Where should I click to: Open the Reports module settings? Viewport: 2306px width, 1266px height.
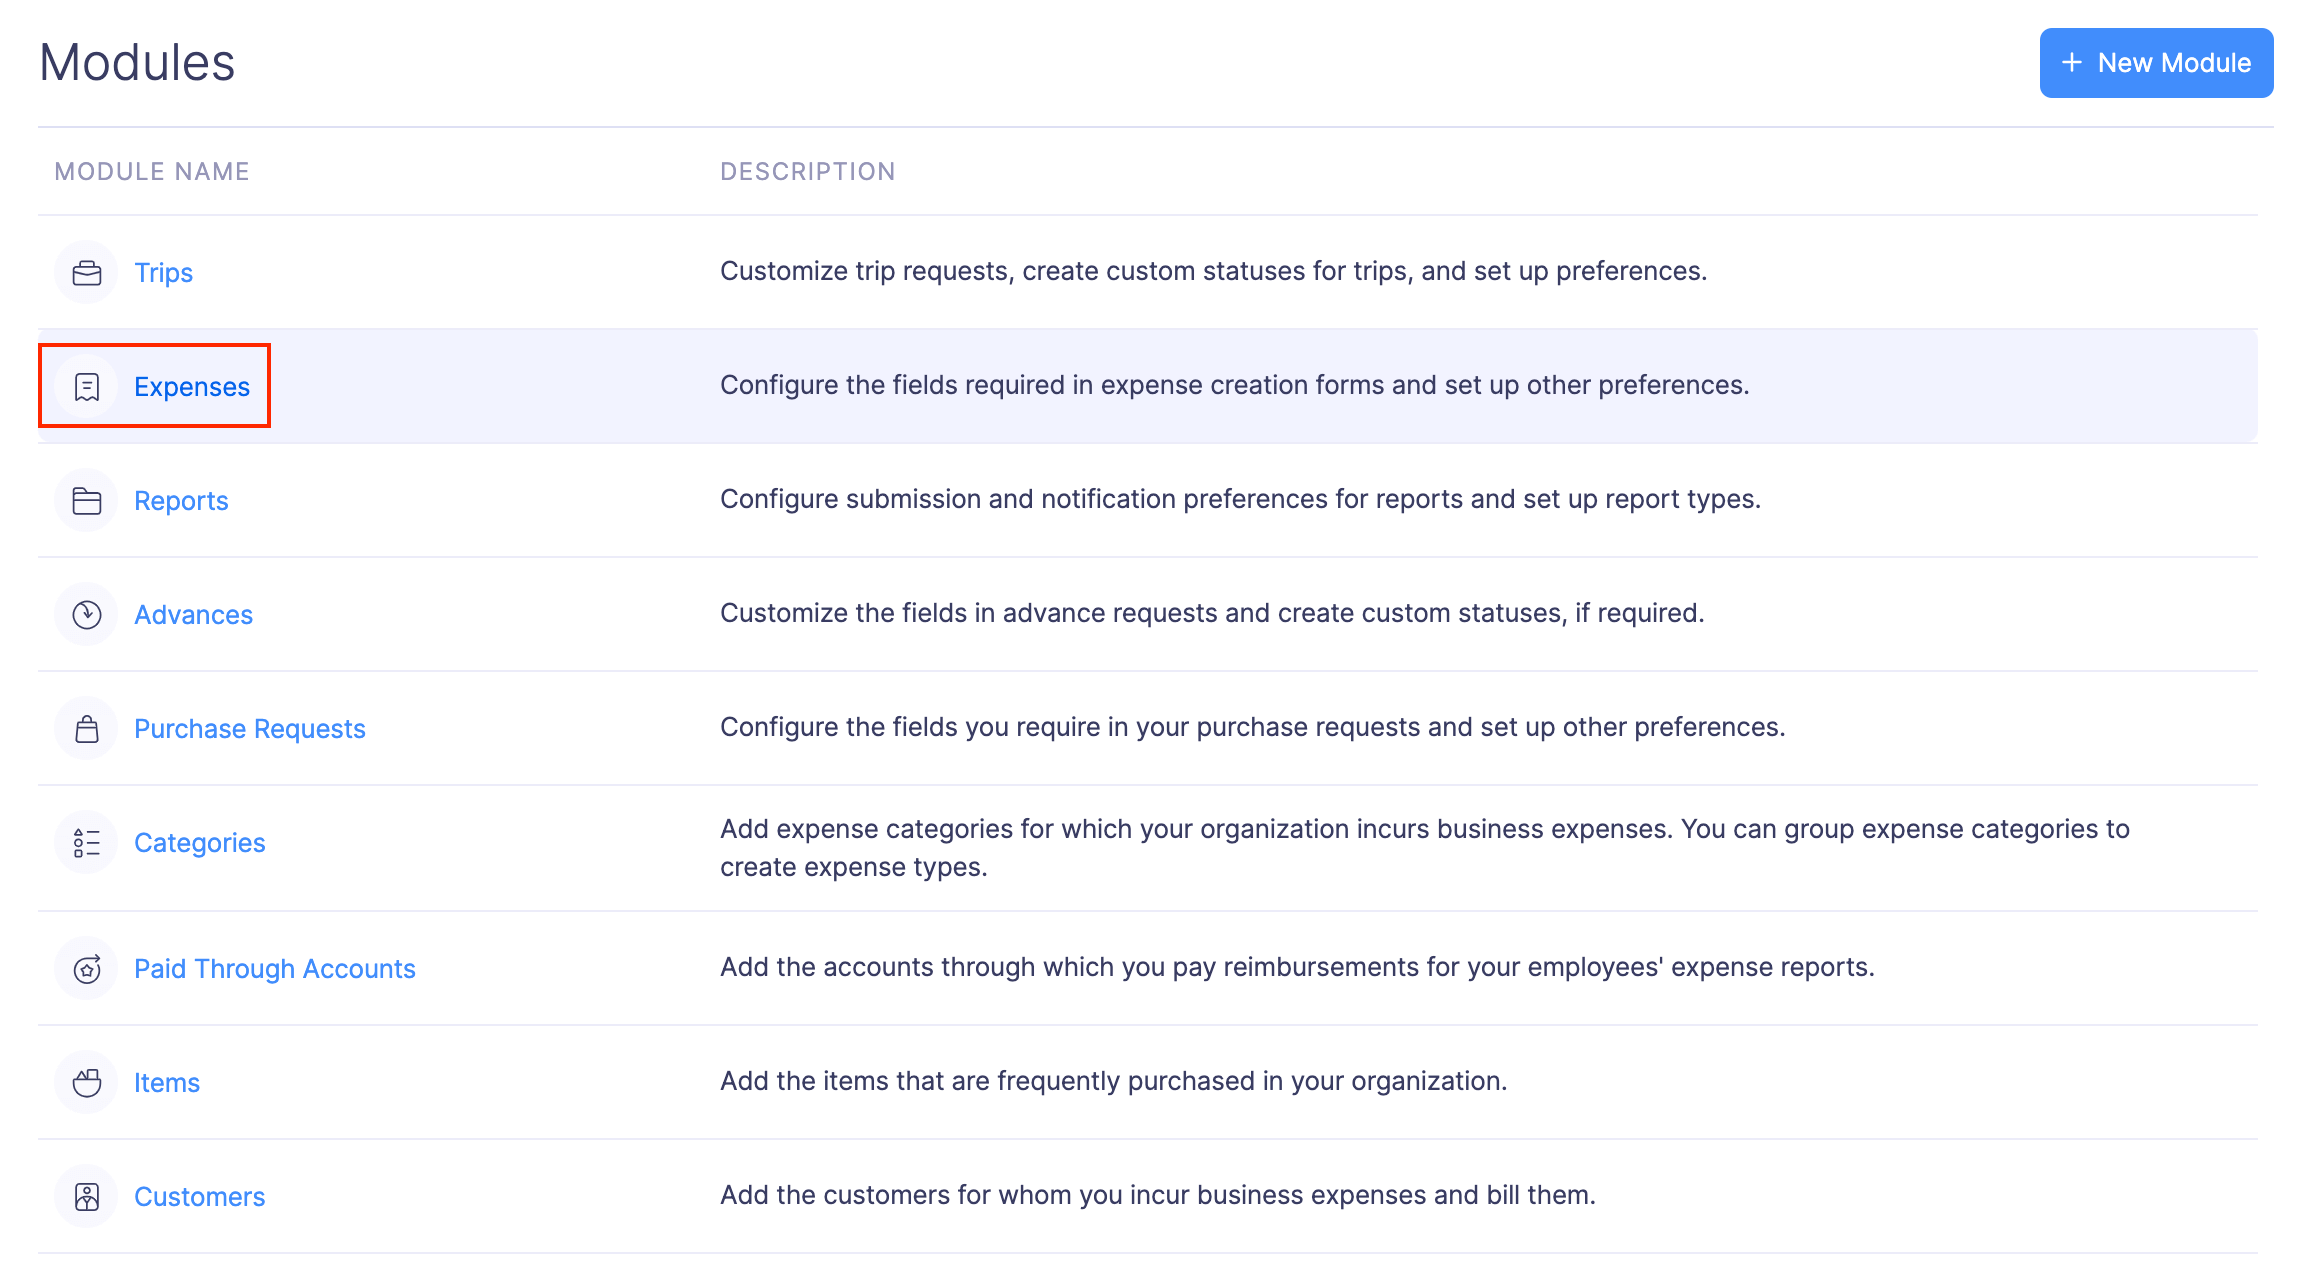181,500
